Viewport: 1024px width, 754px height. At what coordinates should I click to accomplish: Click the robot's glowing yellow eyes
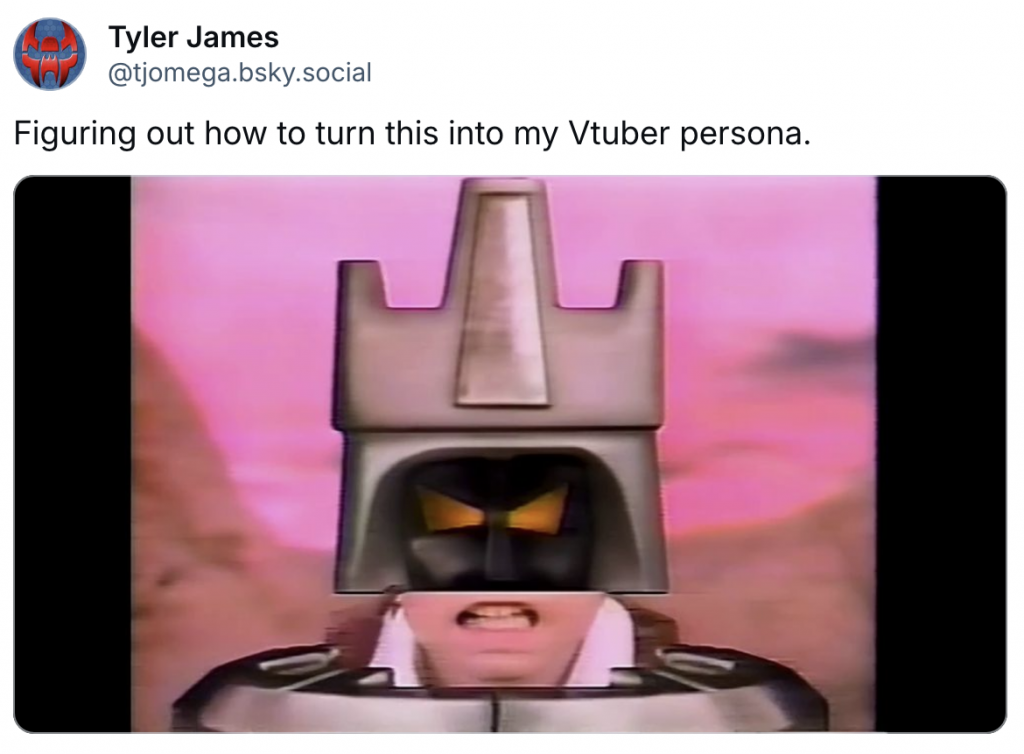[x=492, y=510]
